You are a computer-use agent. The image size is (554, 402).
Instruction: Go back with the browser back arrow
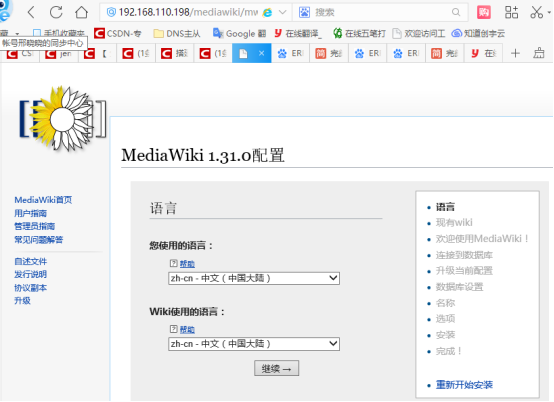(31, 12)
